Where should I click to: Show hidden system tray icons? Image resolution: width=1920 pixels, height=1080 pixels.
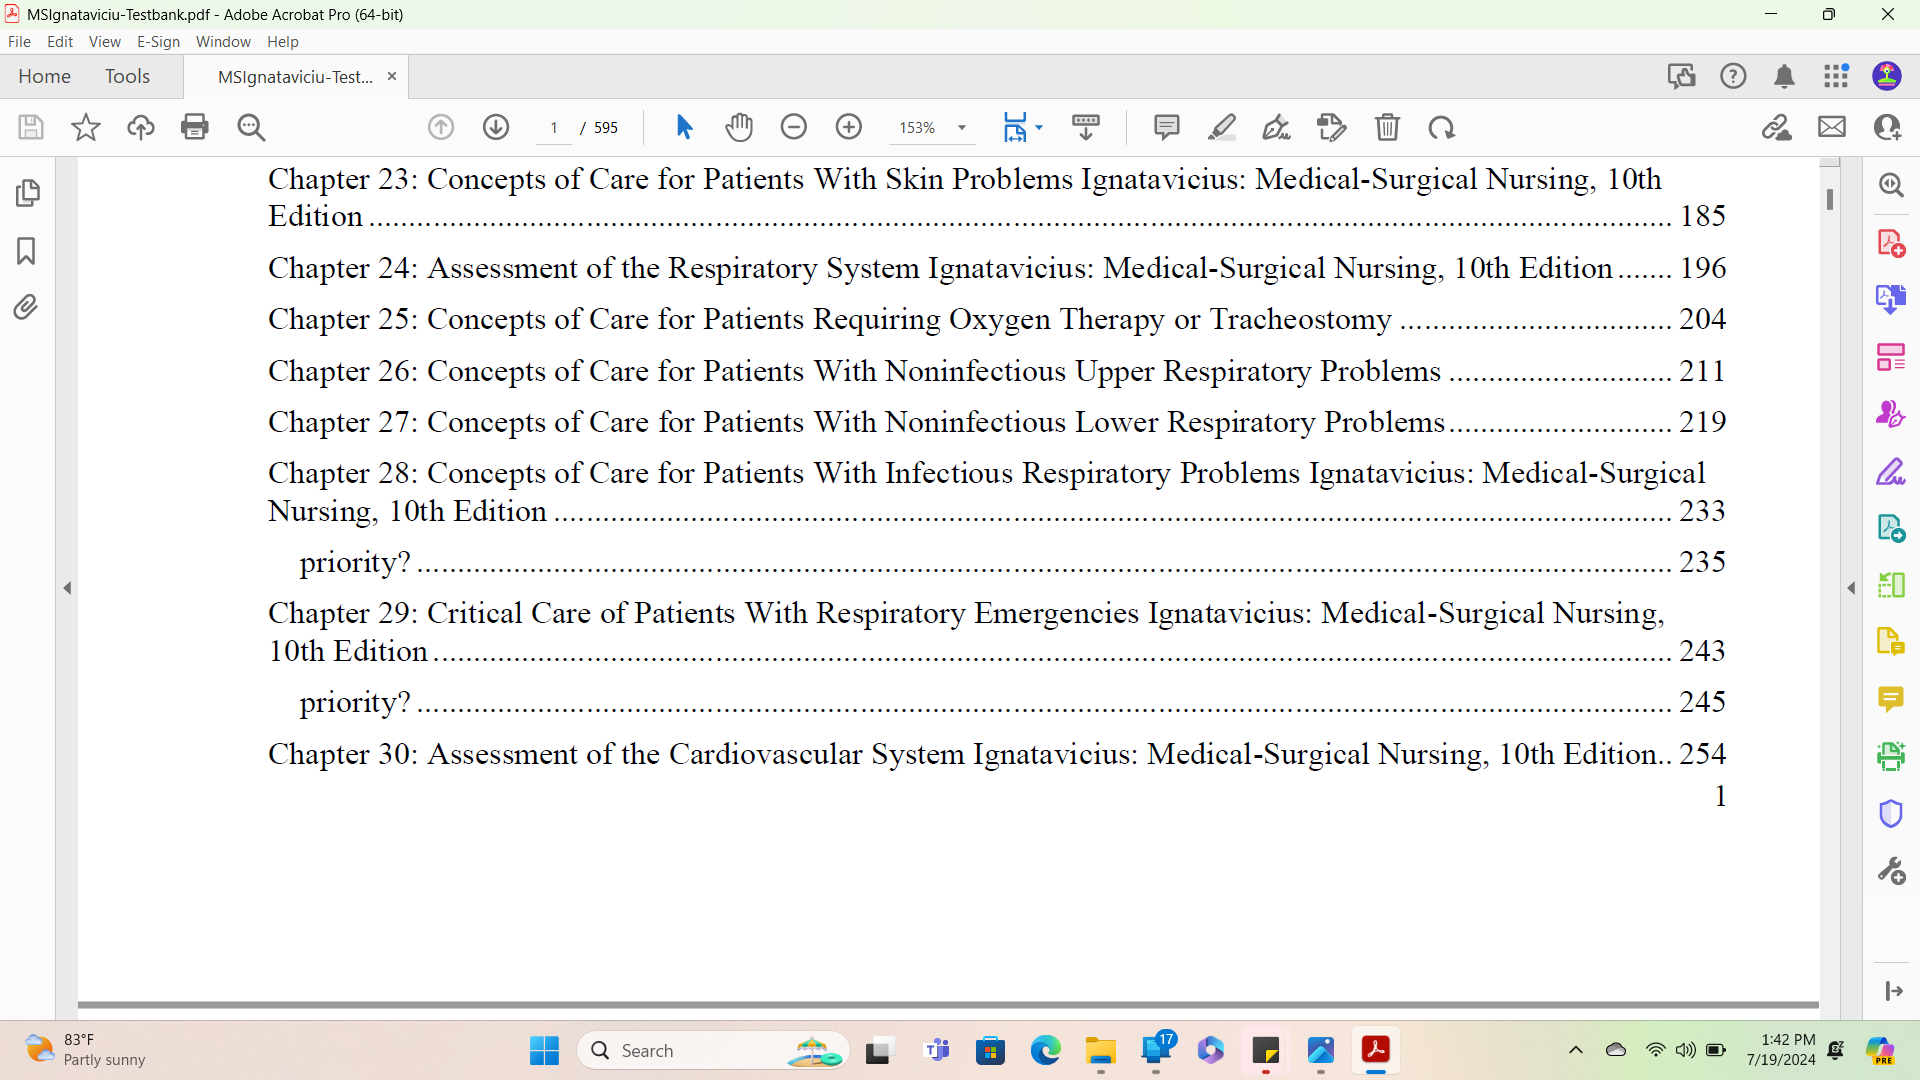1576,1050
